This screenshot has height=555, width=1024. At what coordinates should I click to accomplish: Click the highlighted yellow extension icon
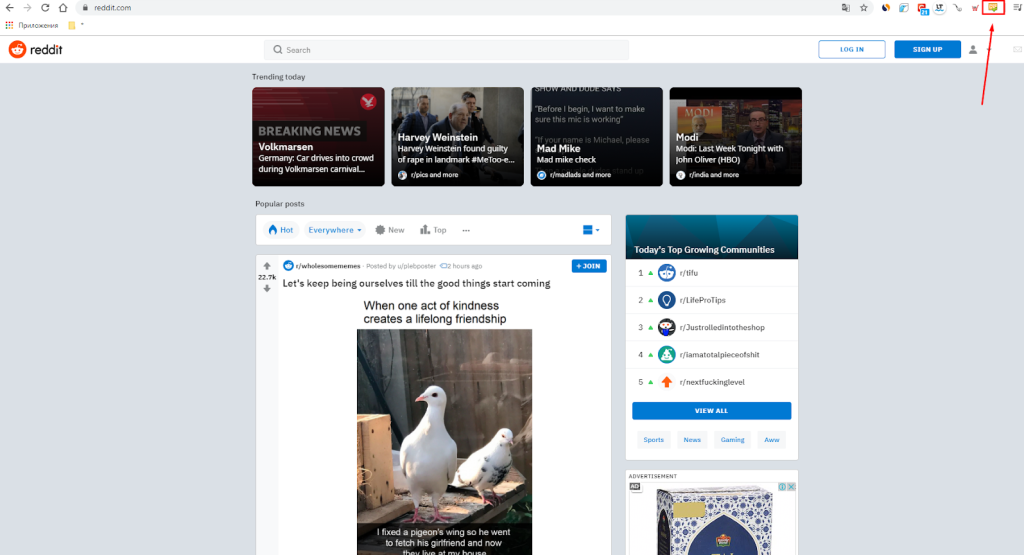click(993, 8)
